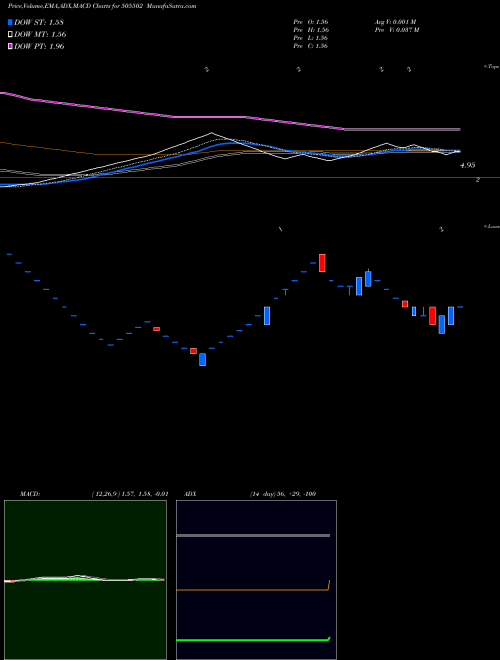
Task: Click the white DOW MT legend swatch
Action: click(10, 35)
